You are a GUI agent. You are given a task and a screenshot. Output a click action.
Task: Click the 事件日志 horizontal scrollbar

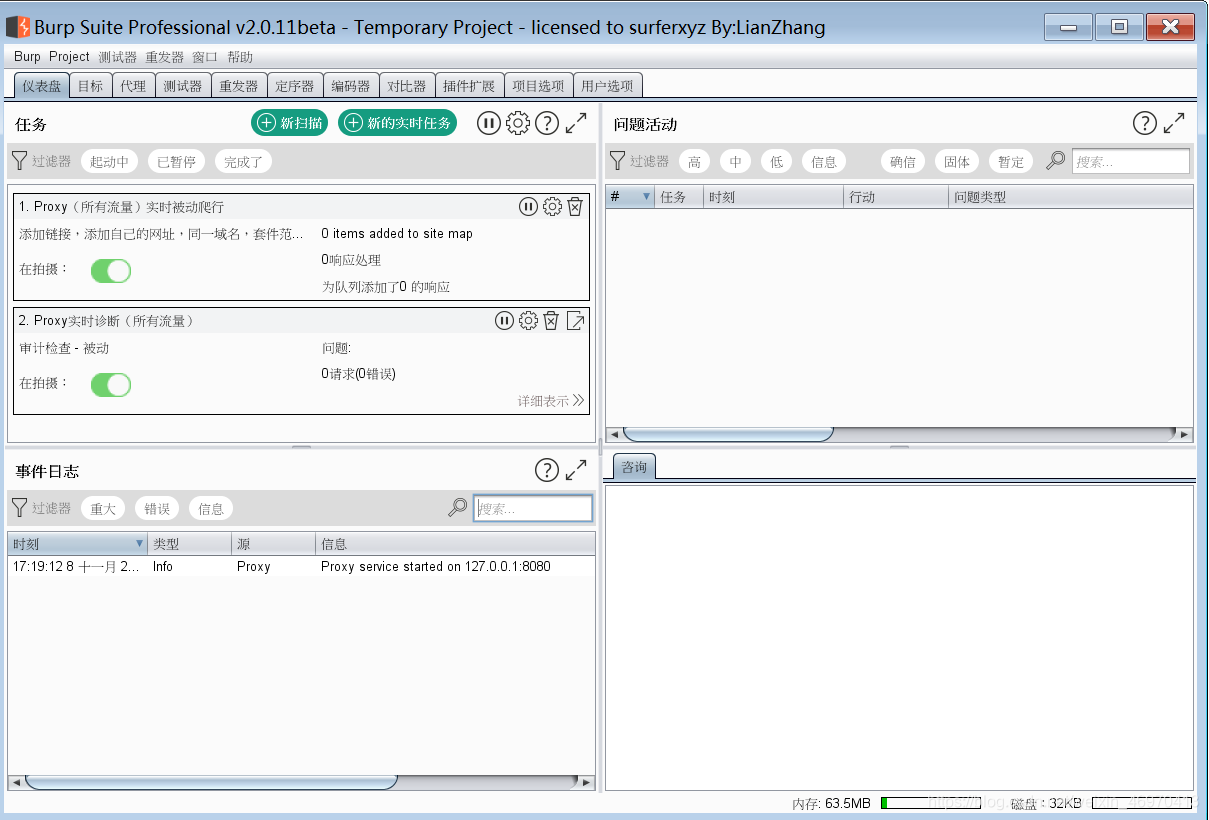(x=210, y=782)
